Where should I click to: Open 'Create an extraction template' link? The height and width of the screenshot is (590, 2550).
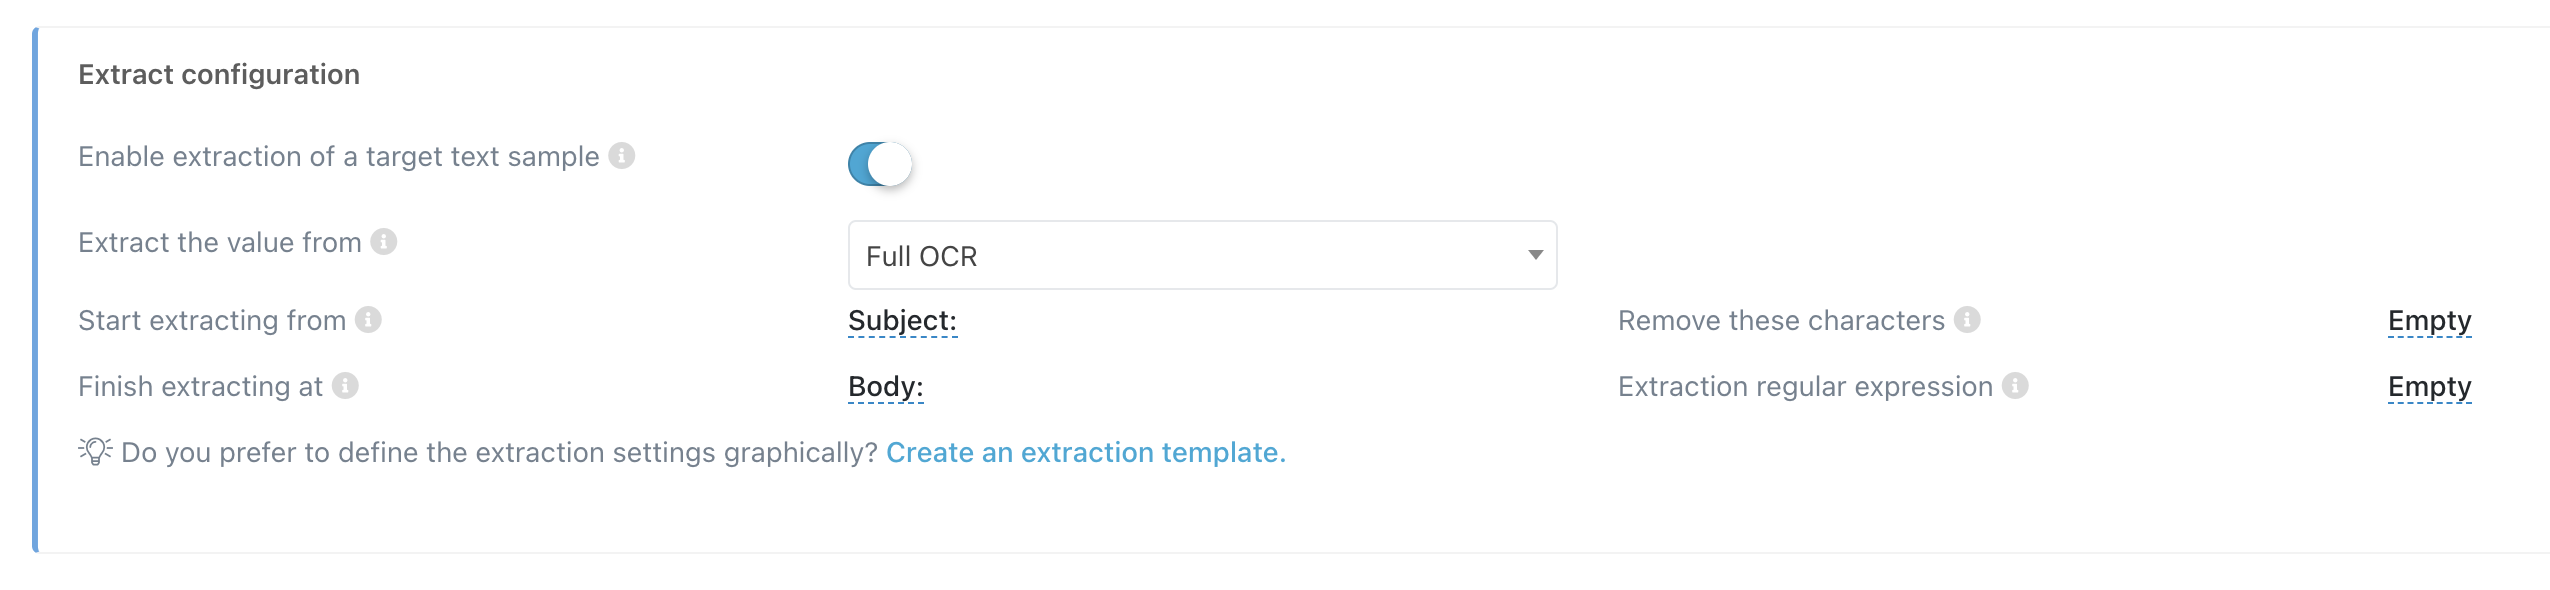coord(1085,452)
